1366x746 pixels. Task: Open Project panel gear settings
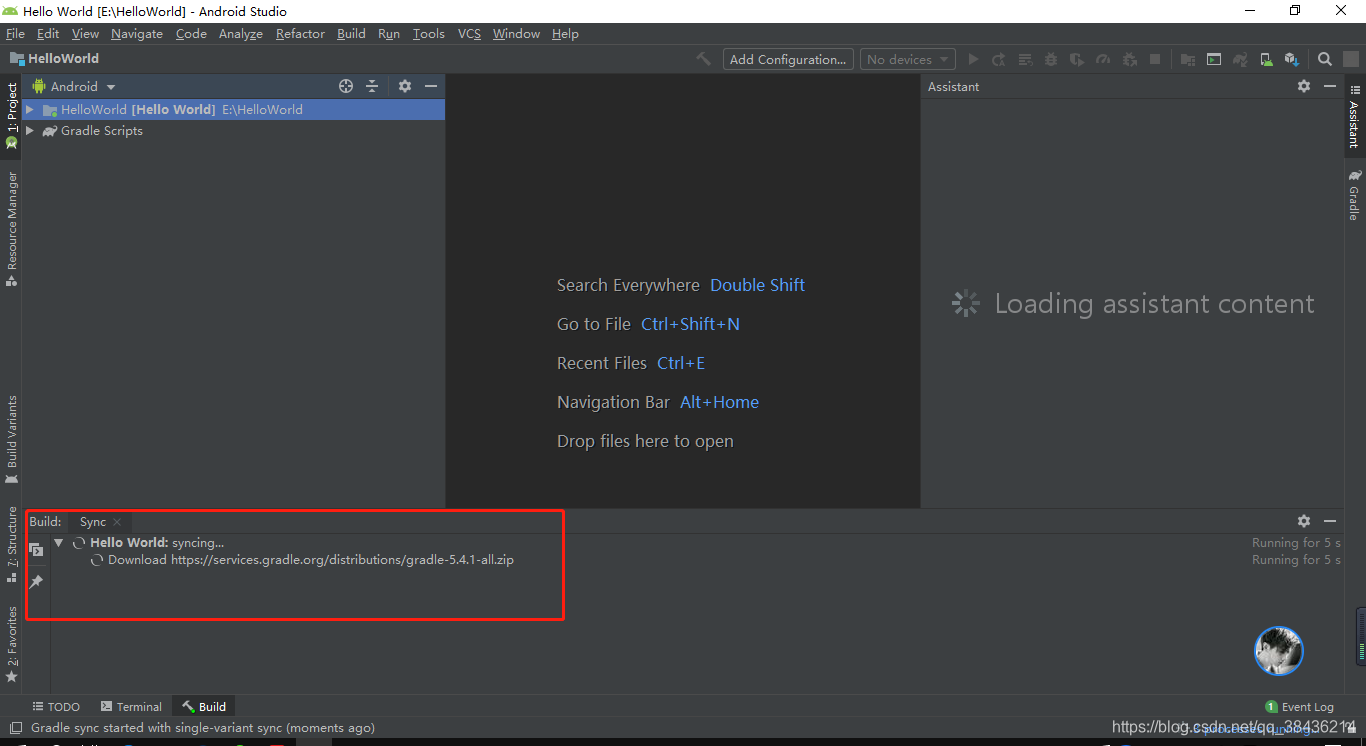405,86
